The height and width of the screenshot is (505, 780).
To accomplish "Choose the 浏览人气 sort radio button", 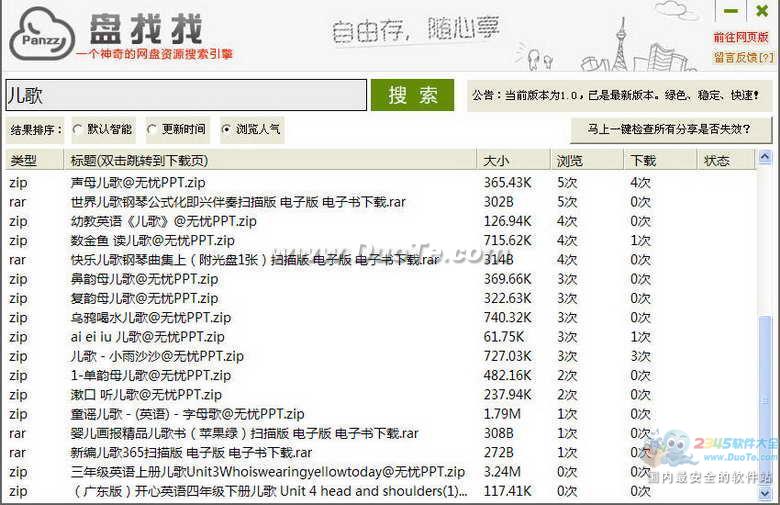I will point(226,129).
